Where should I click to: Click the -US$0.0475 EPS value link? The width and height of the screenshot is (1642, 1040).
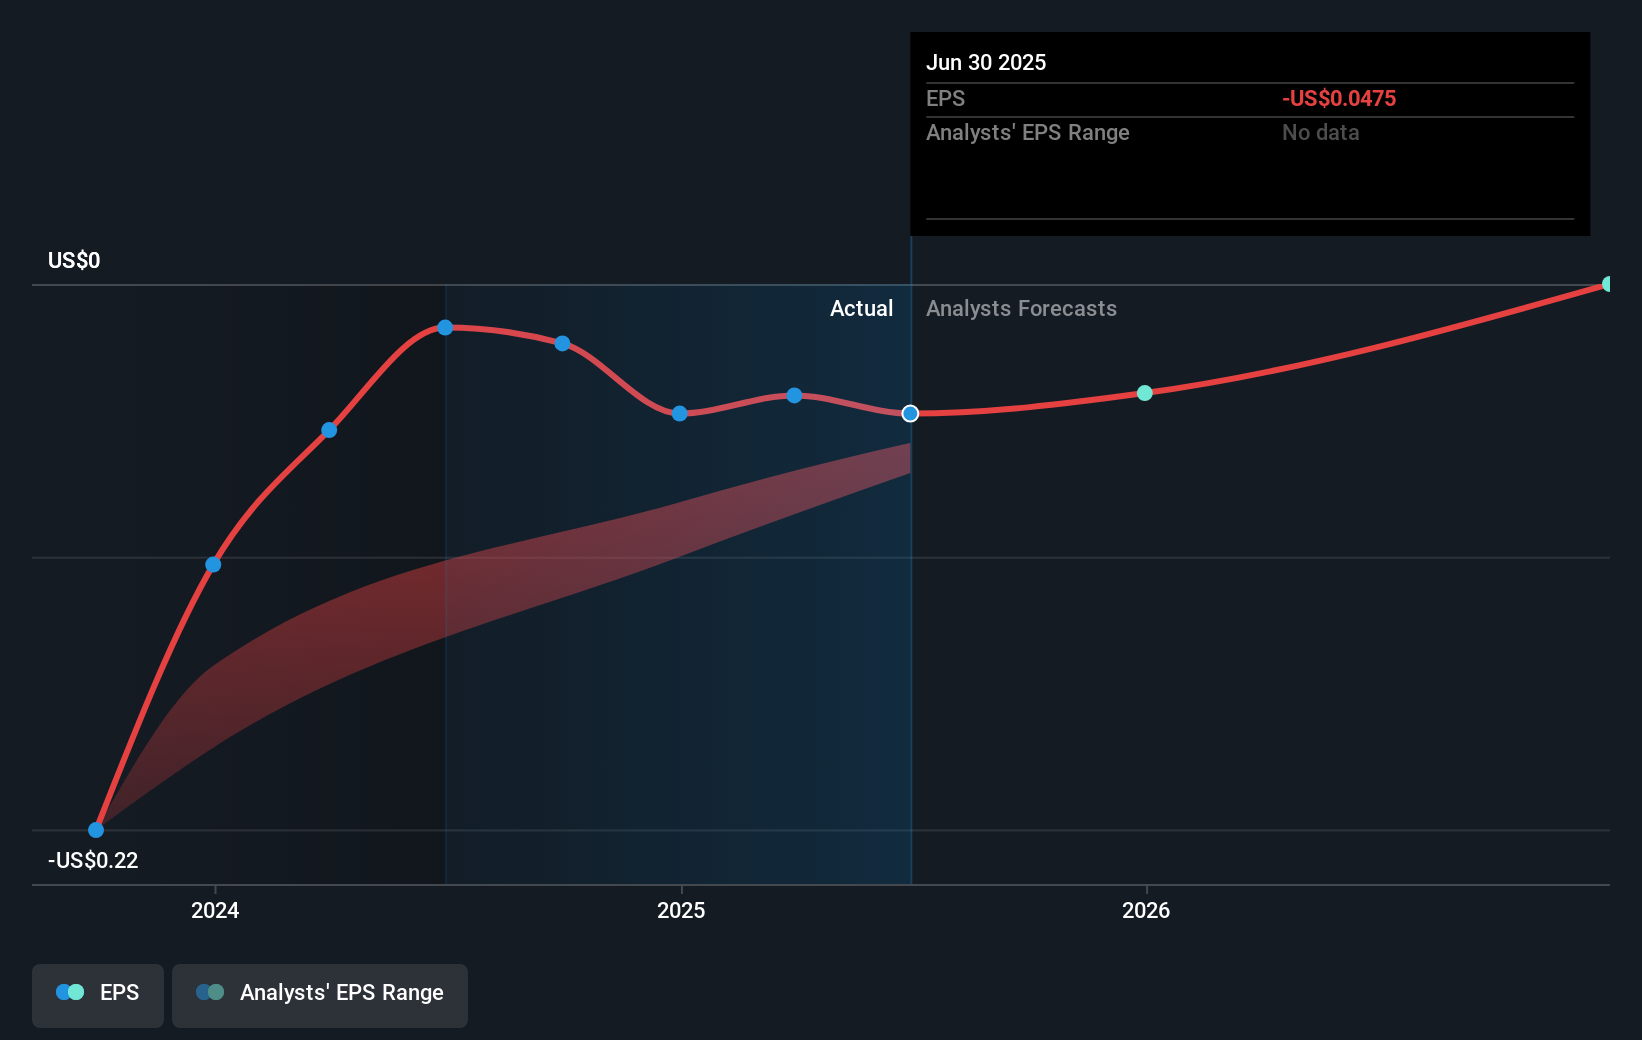[1339, 98]
